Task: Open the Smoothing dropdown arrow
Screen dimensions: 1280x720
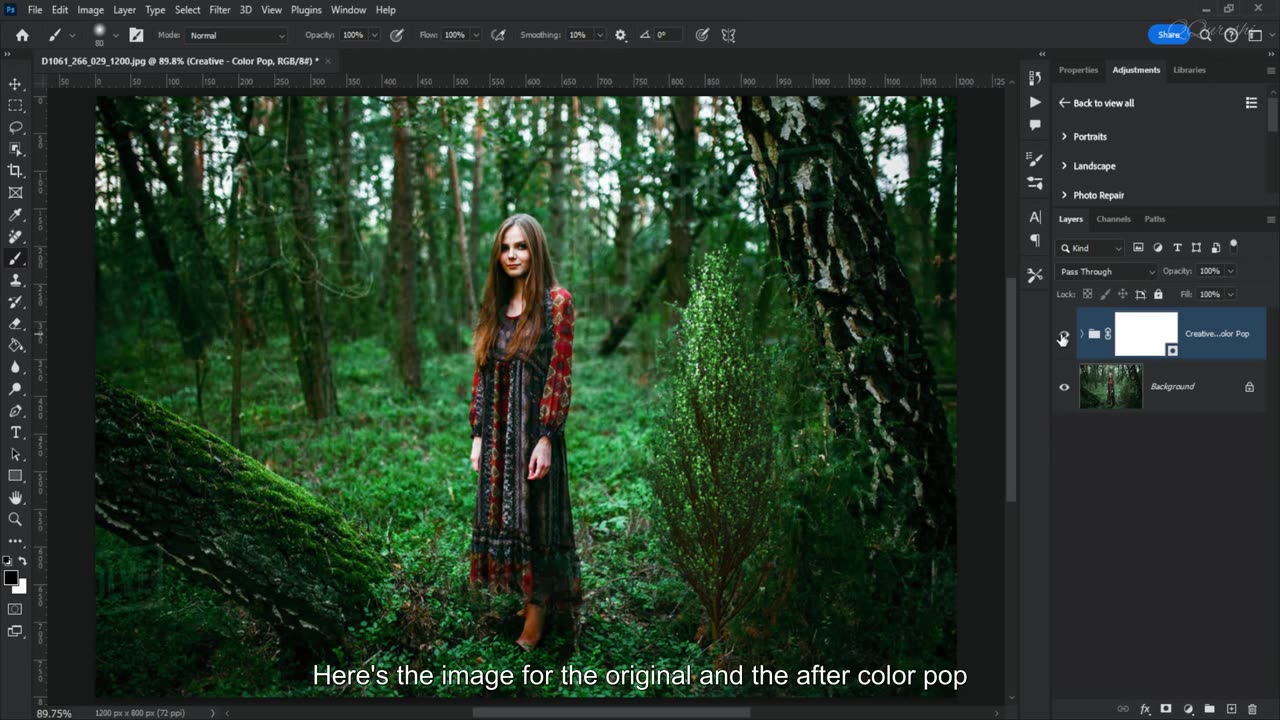Action: coord(600,35)
